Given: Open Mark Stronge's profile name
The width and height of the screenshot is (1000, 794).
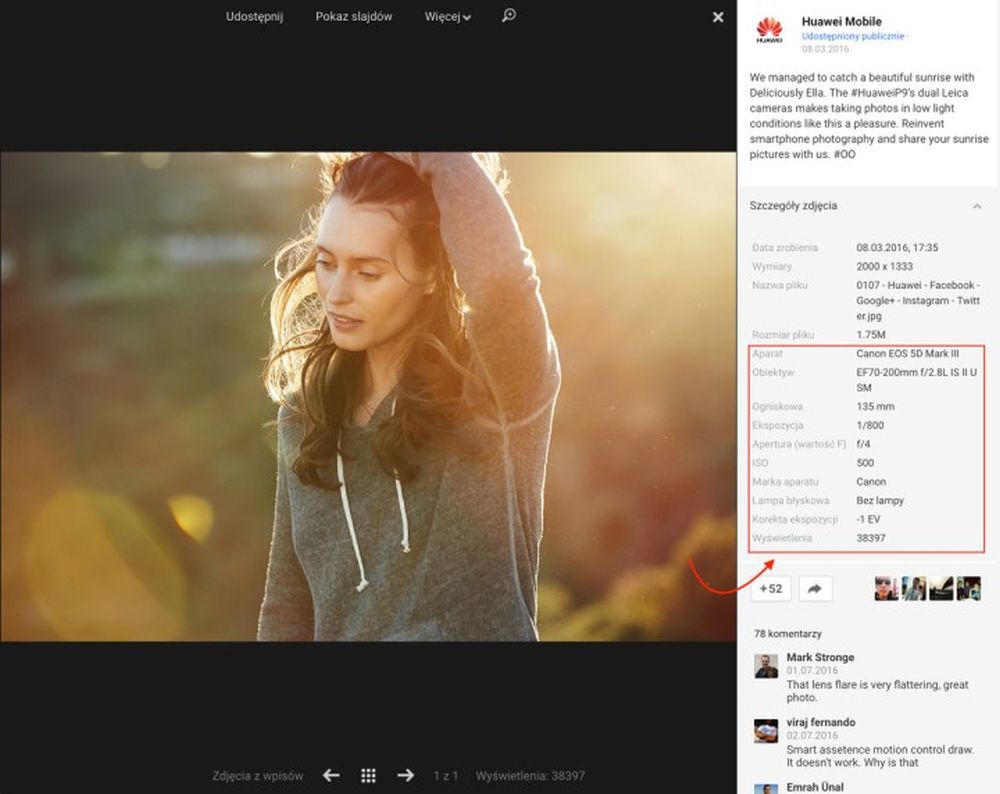Looking at the screenshot, I should point(820,657).
